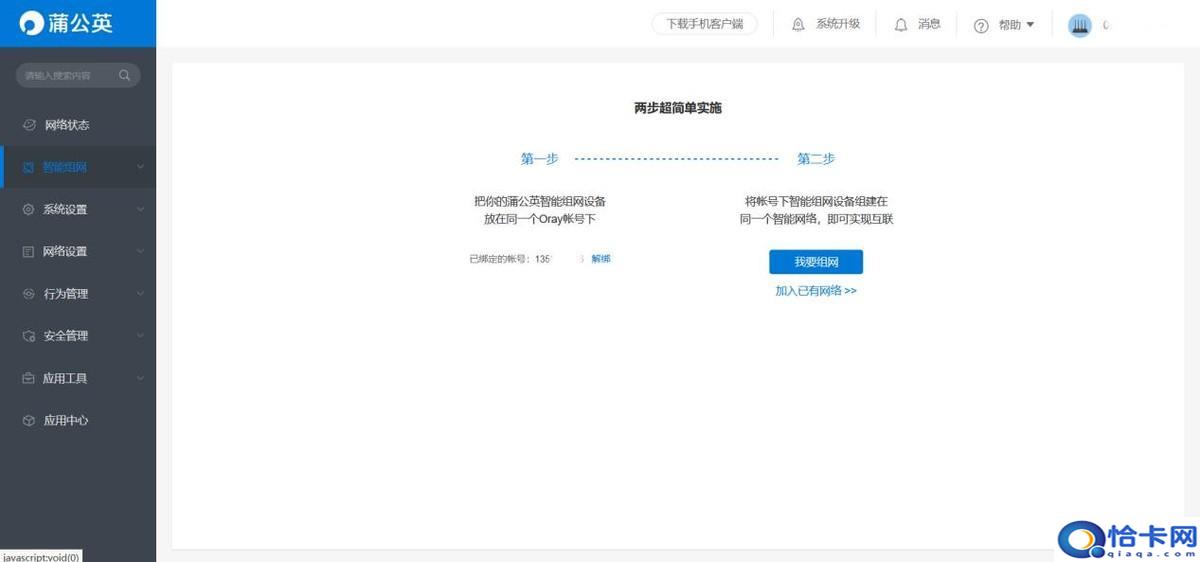Click the 帮助 question mark icon

click(x=981, y=25)
